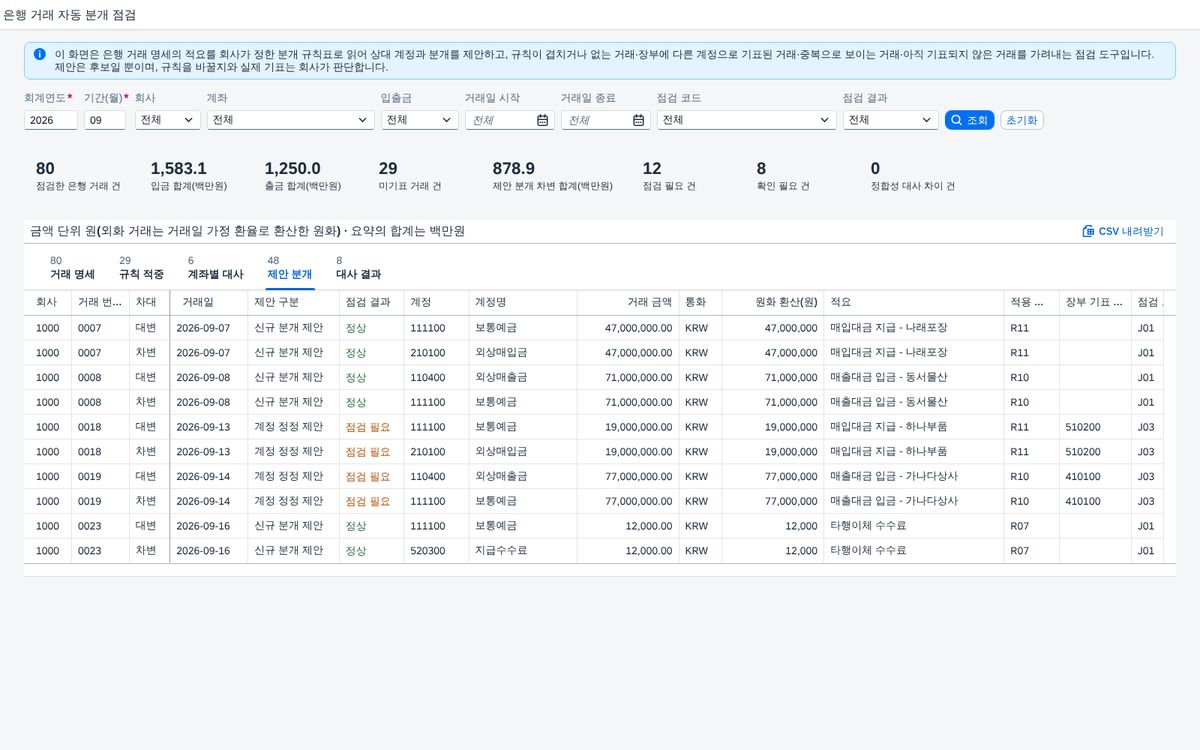Click the 조회 search button
Image resolution: width=1200 pixels, height=750 pixels.
pos(969,120)
